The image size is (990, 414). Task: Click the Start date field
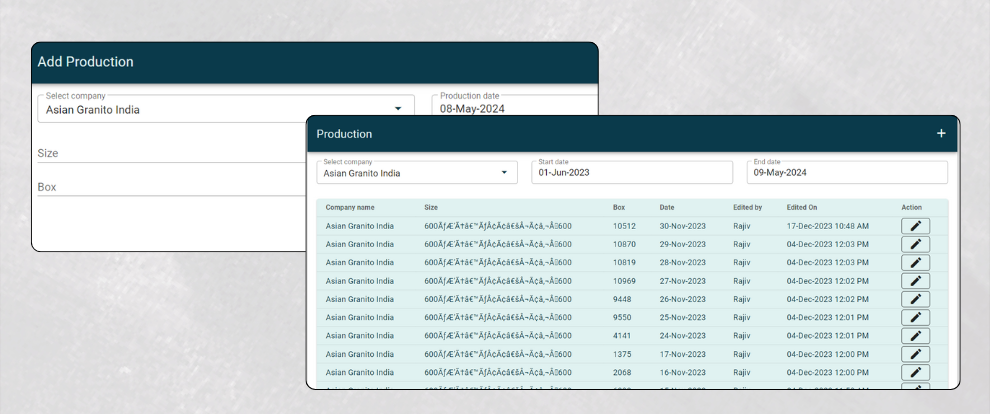tap(631, 172)
